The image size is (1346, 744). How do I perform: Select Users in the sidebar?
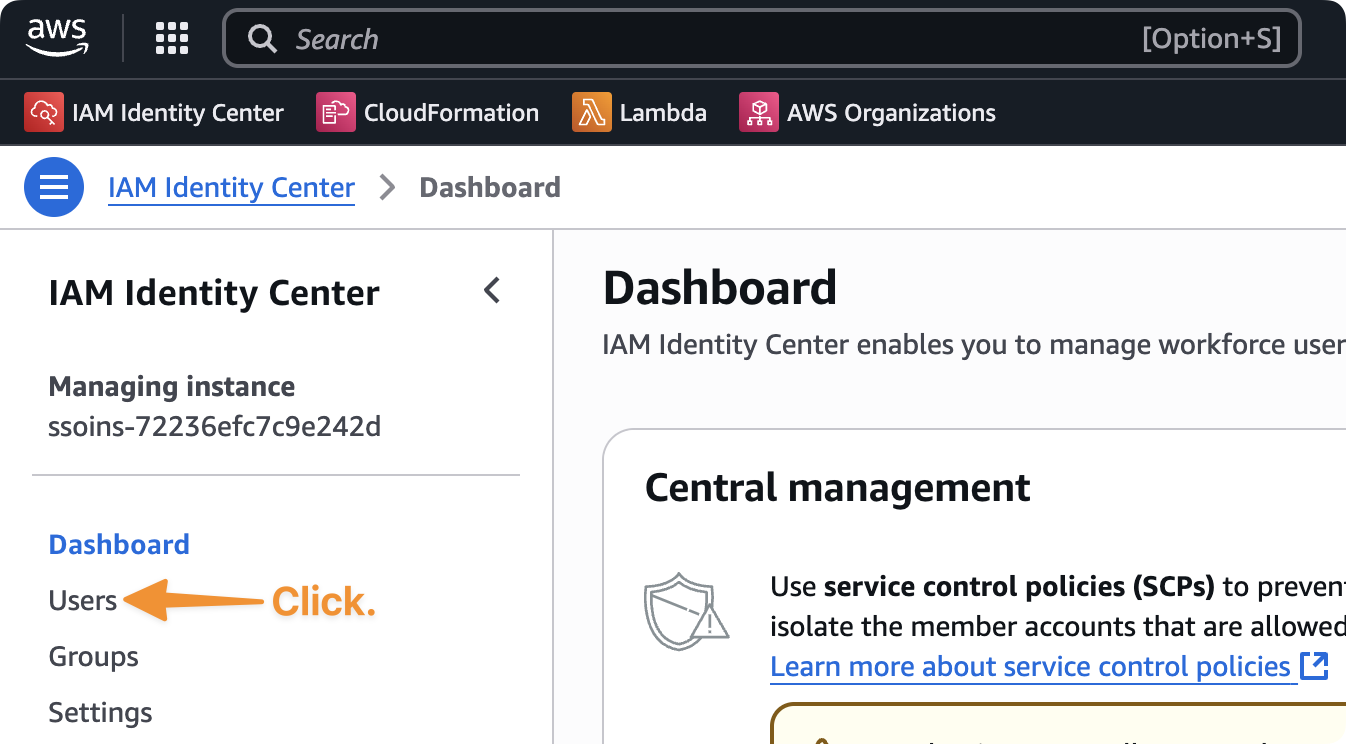pyautogui.click(x=81, y=600)
